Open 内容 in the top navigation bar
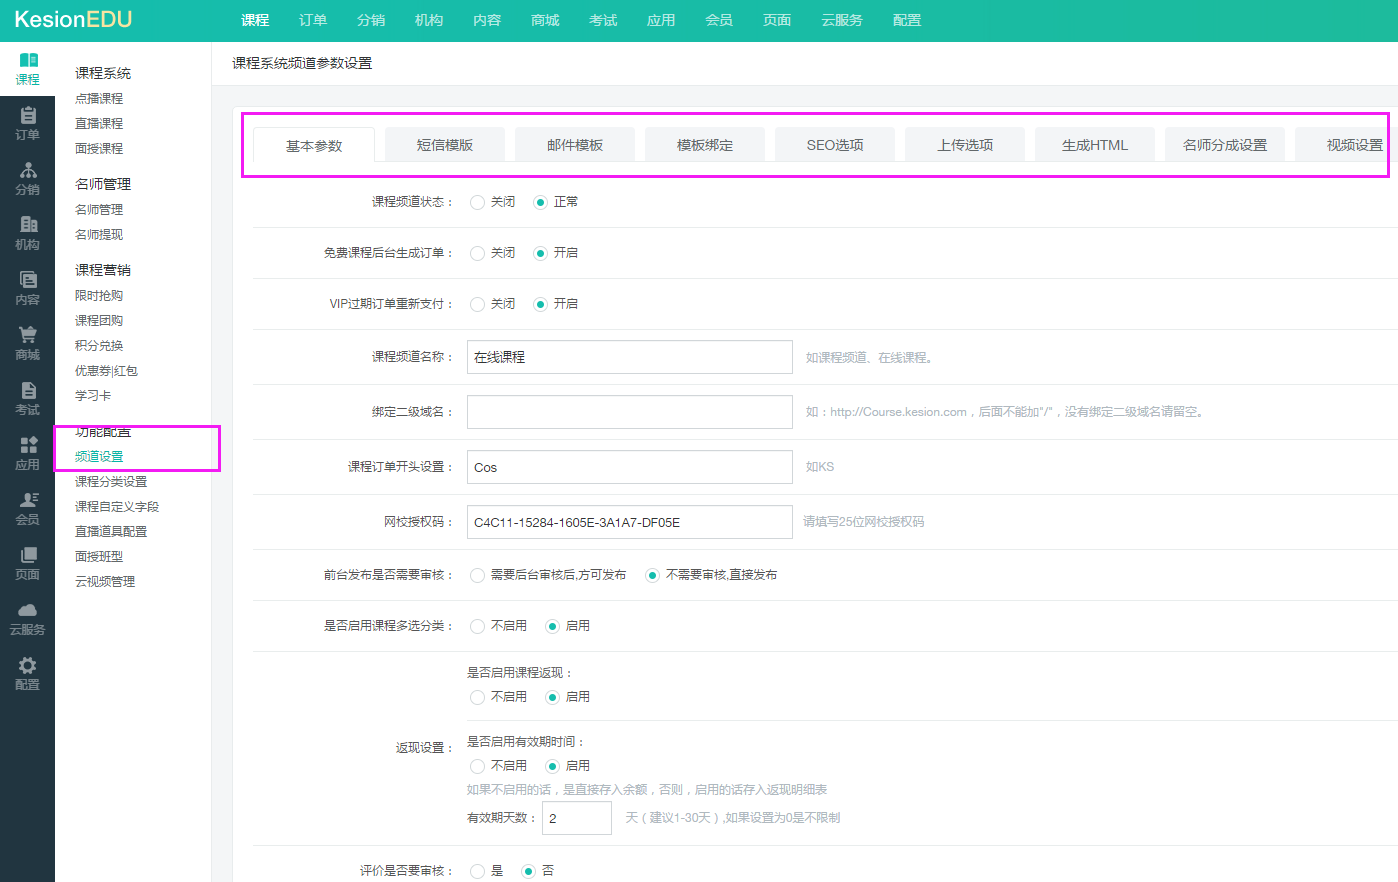The width and height of the screenshot is (1398, 882). [487, 20]
